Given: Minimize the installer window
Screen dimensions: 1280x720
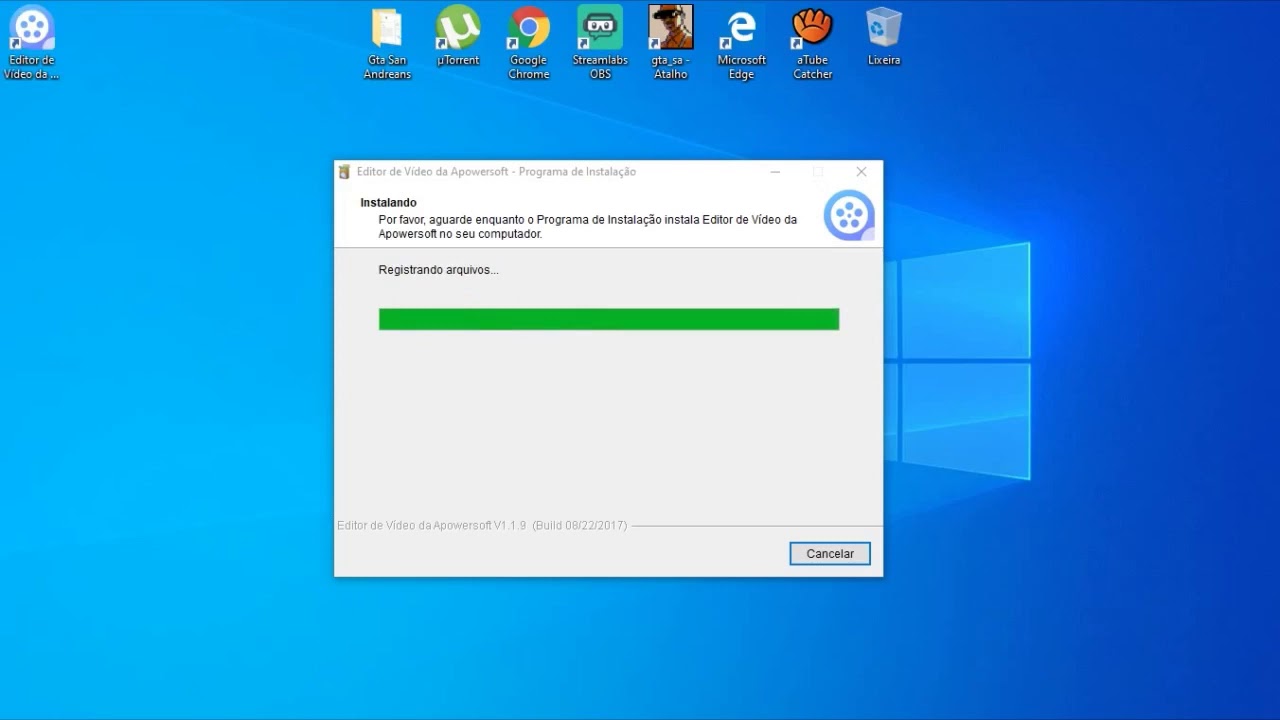Looking at the screenshot, I should coord(775,172).
